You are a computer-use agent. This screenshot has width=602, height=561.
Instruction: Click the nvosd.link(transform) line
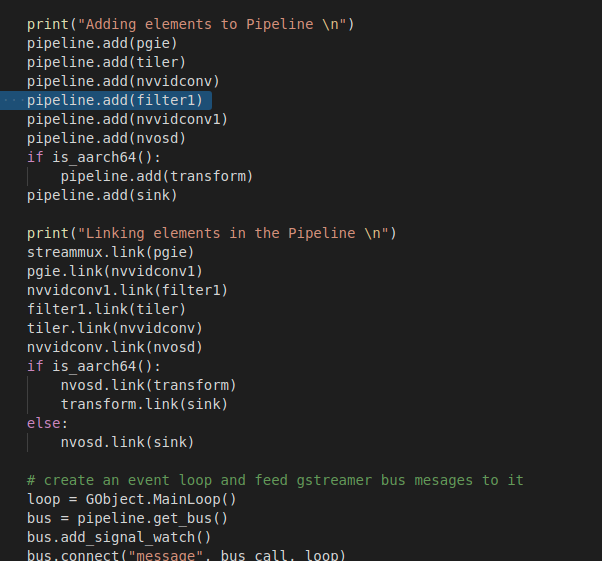click(147, 385)
